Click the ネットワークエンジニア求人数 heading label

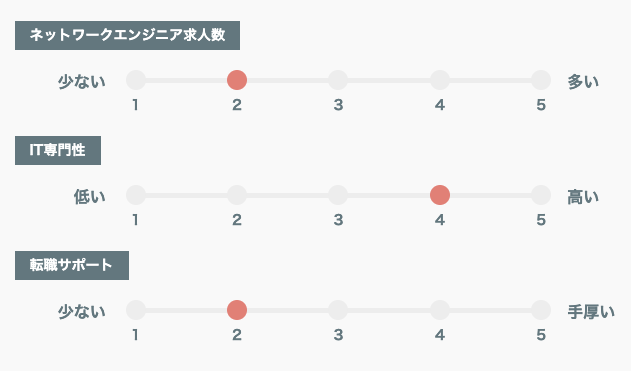tap(128, 35)
